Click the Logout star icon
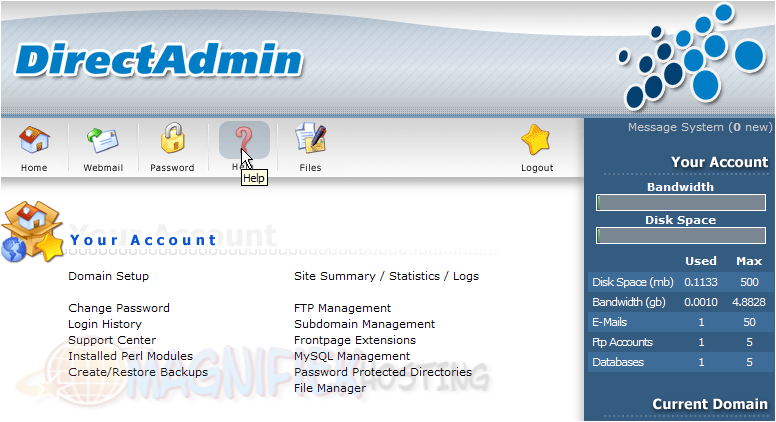This screenshot has width=776, height=422. 536,140
